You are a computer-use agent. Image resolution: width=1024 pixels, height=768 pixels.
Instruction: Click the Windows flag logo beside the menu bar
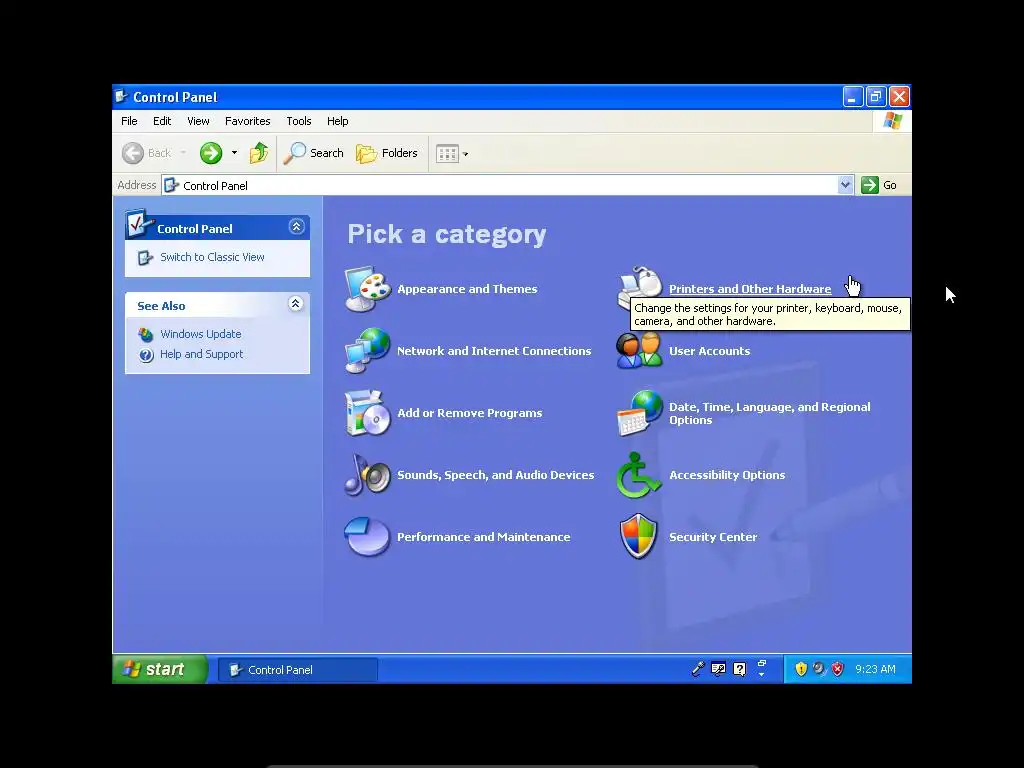pyautogui.click(x=892, y=121)
